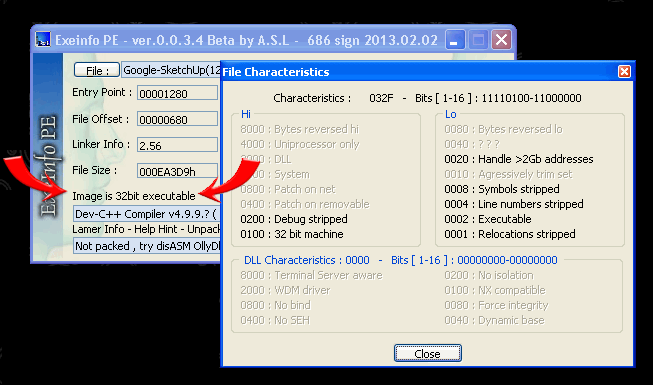Click the File Size field 000EA3D9h
This screenshot has width=653, height=385.
pyautogui.click(x=177, y=171)
